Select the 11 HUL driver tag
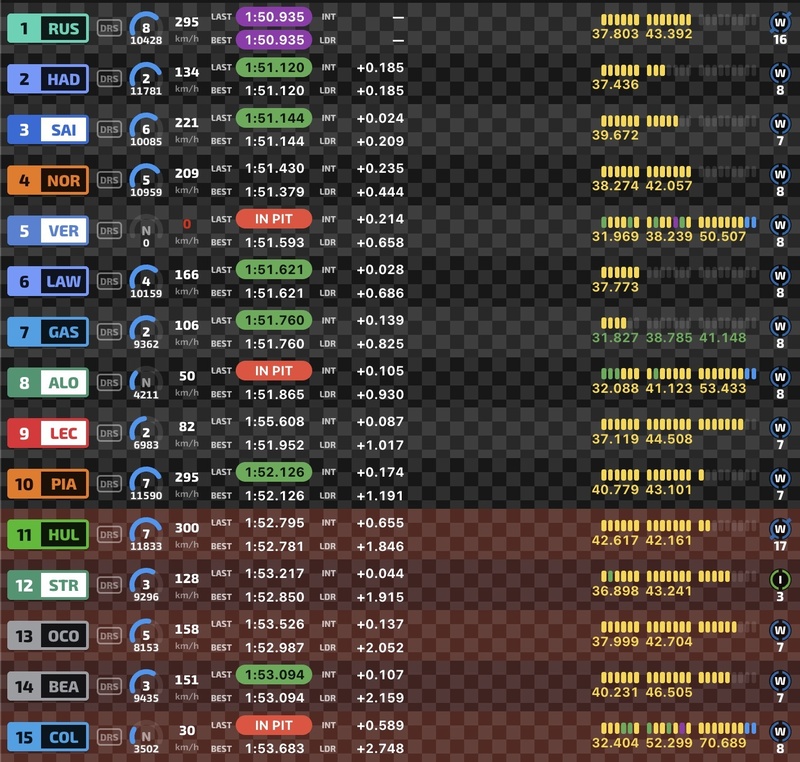 tap(48, 535)
